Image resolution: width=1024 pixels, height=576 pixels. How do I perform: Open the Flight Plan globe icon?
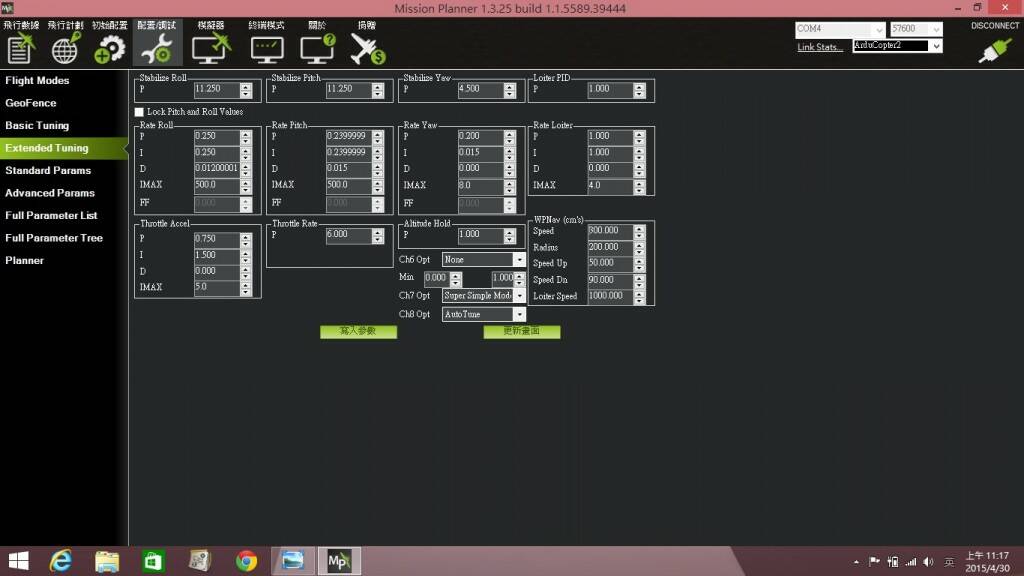click(x=65, y=48)
